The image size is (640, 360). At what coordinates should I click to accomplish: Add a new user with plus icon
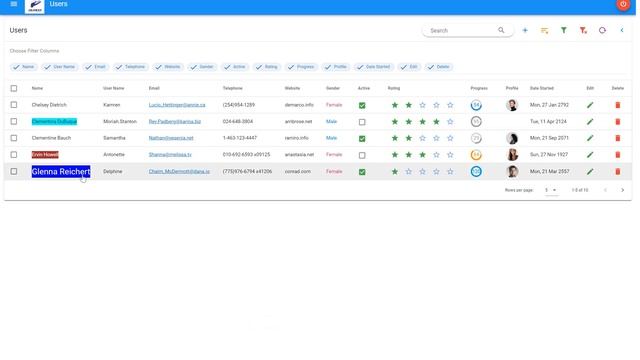525,30
